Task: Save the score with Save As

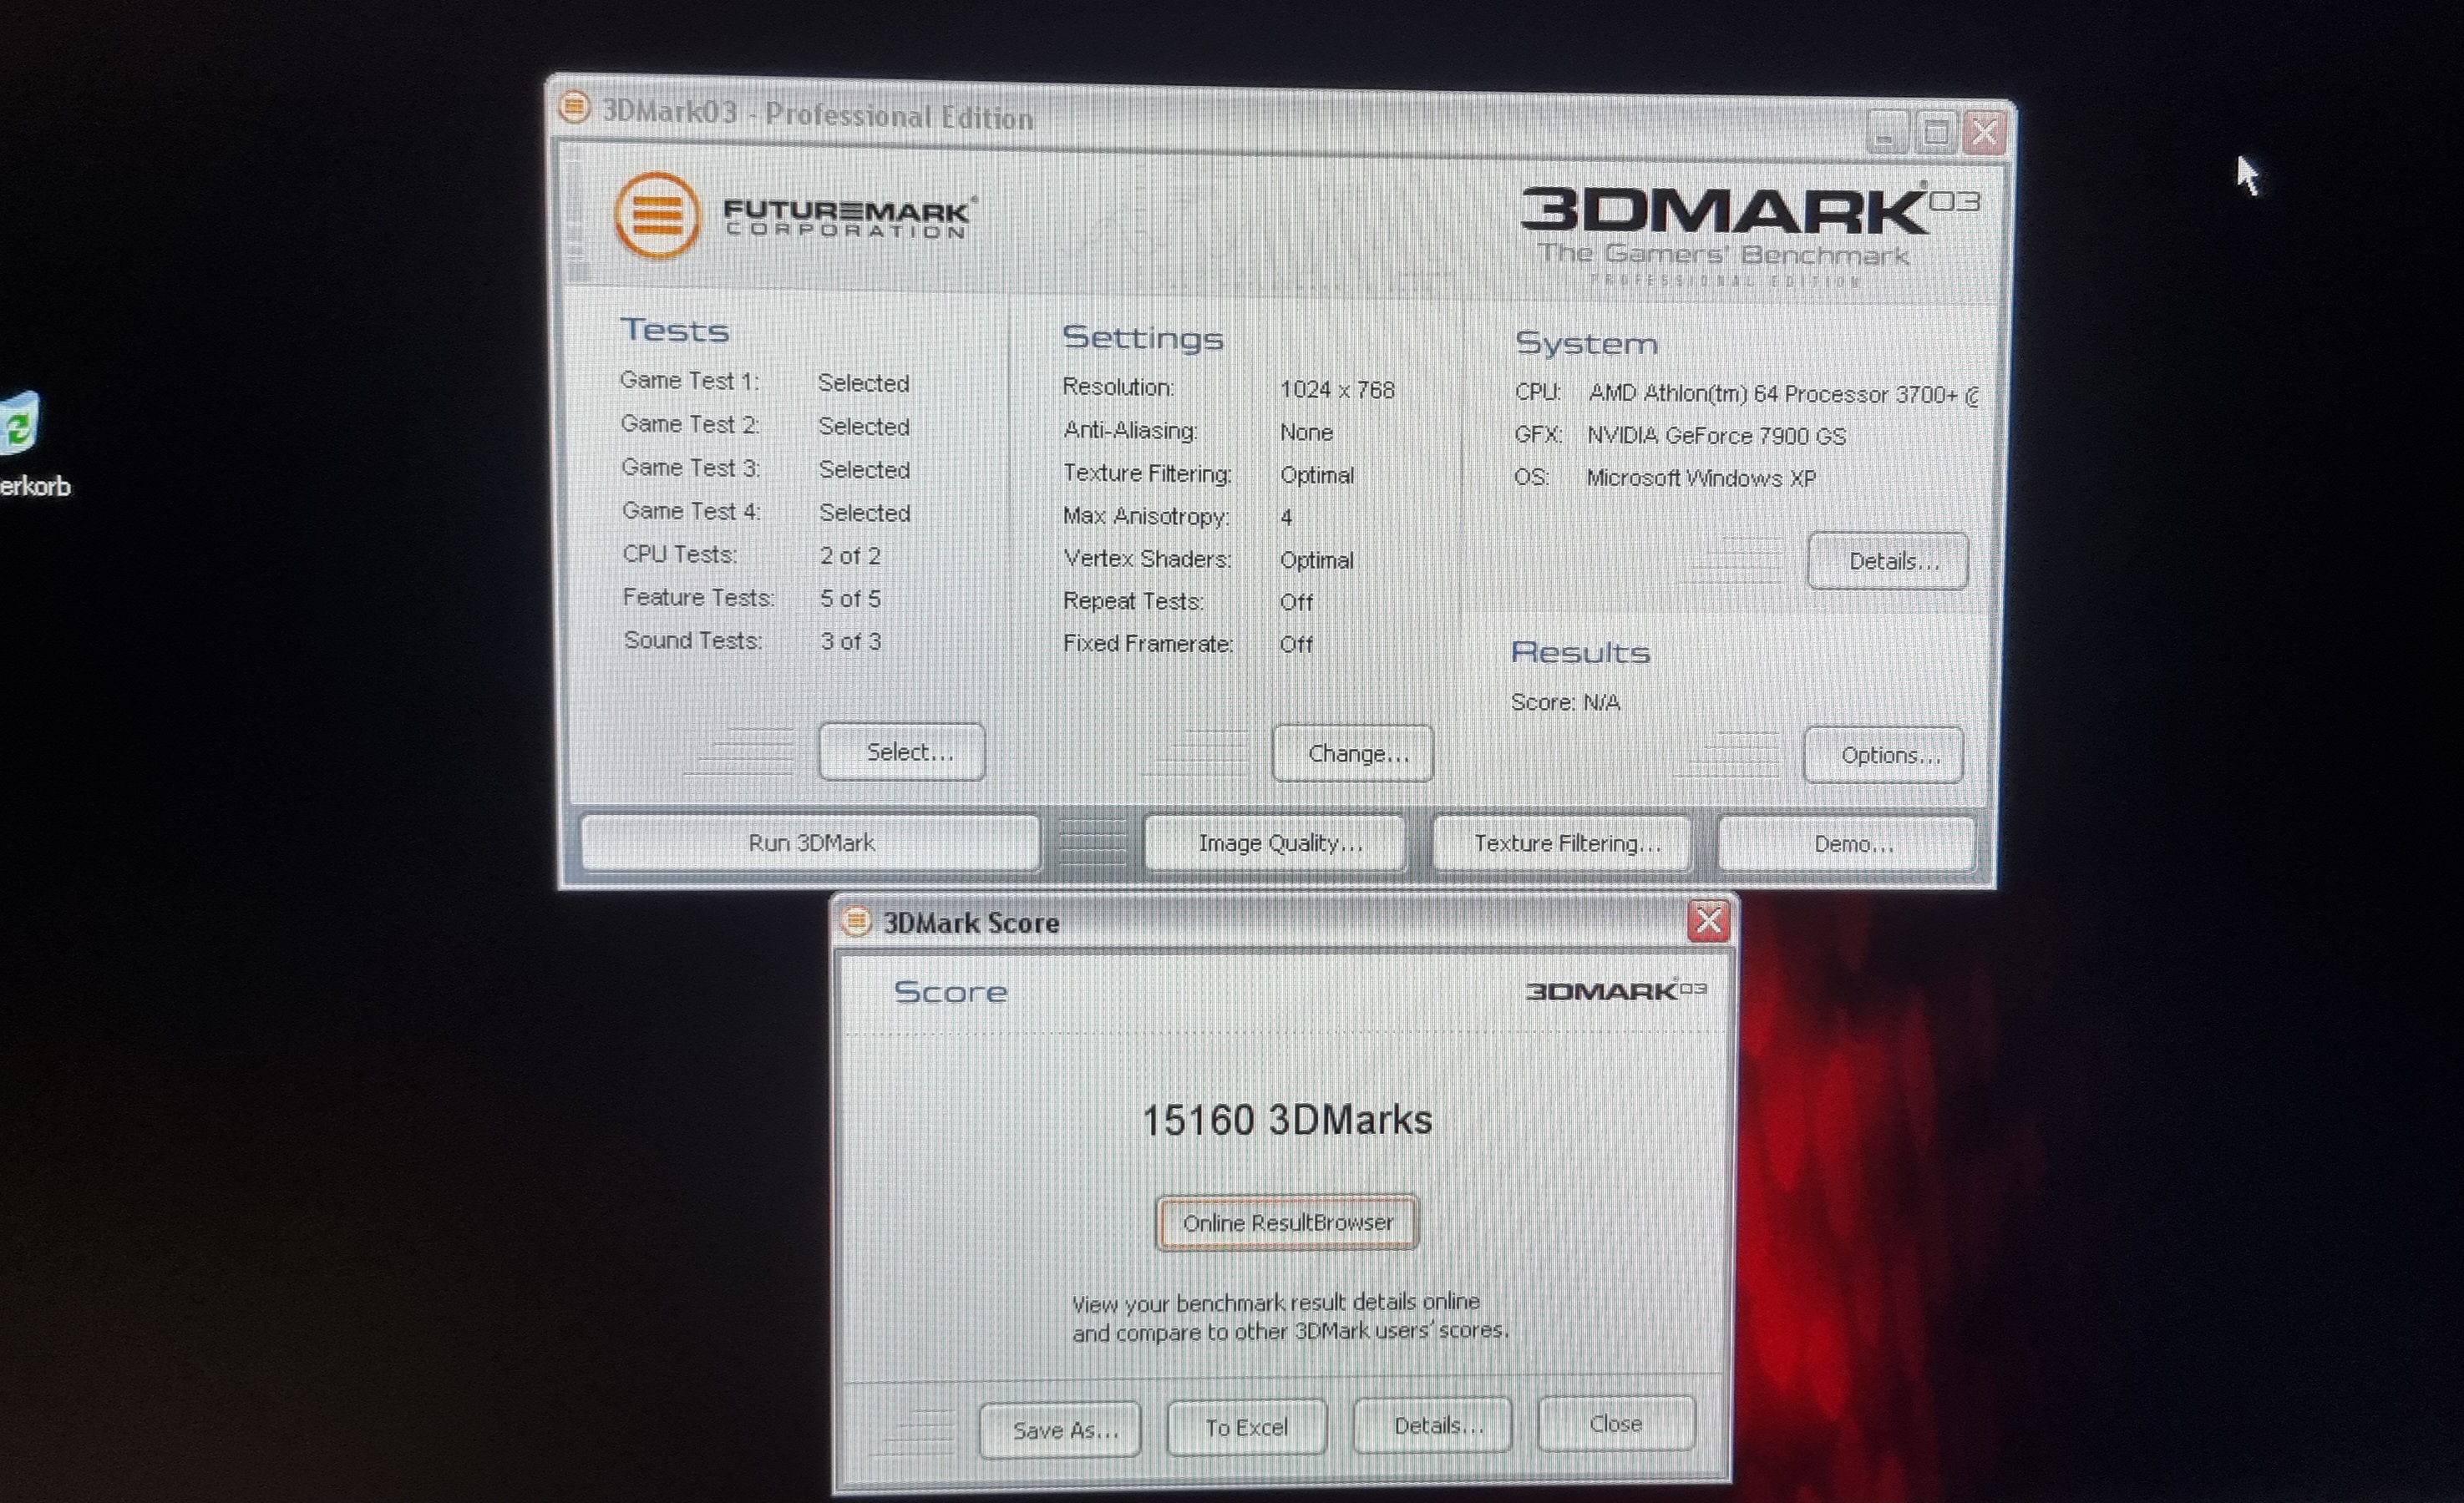Action: coord(1060,1430)
